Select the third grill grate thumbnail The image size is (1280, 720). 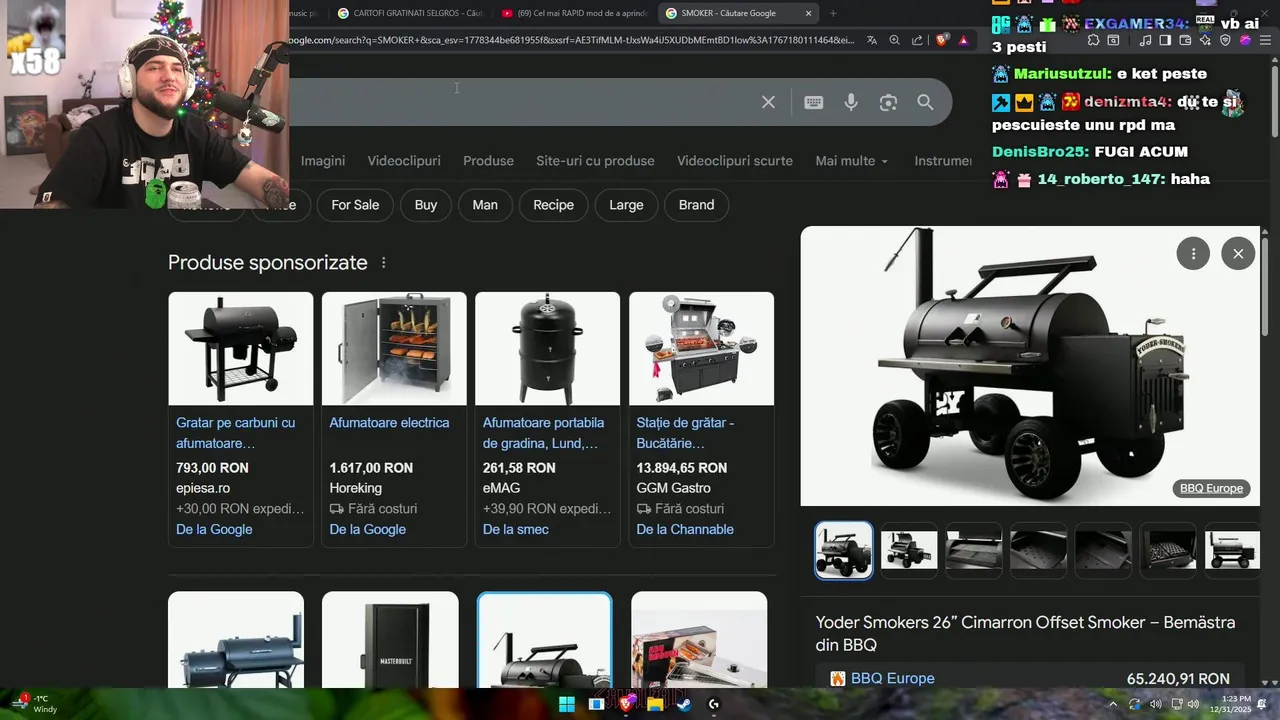974,550
